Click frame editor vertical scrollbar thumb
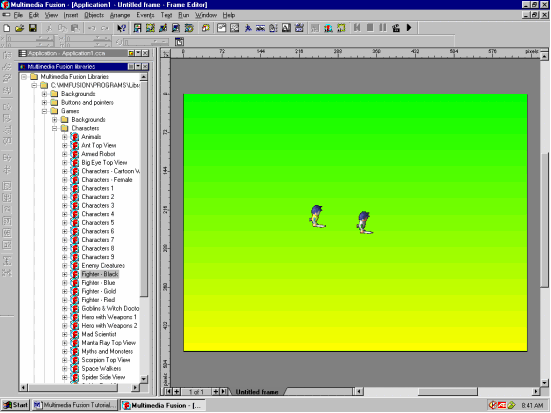The width and height of the screenshot is (551, 413). coord(544,220)
